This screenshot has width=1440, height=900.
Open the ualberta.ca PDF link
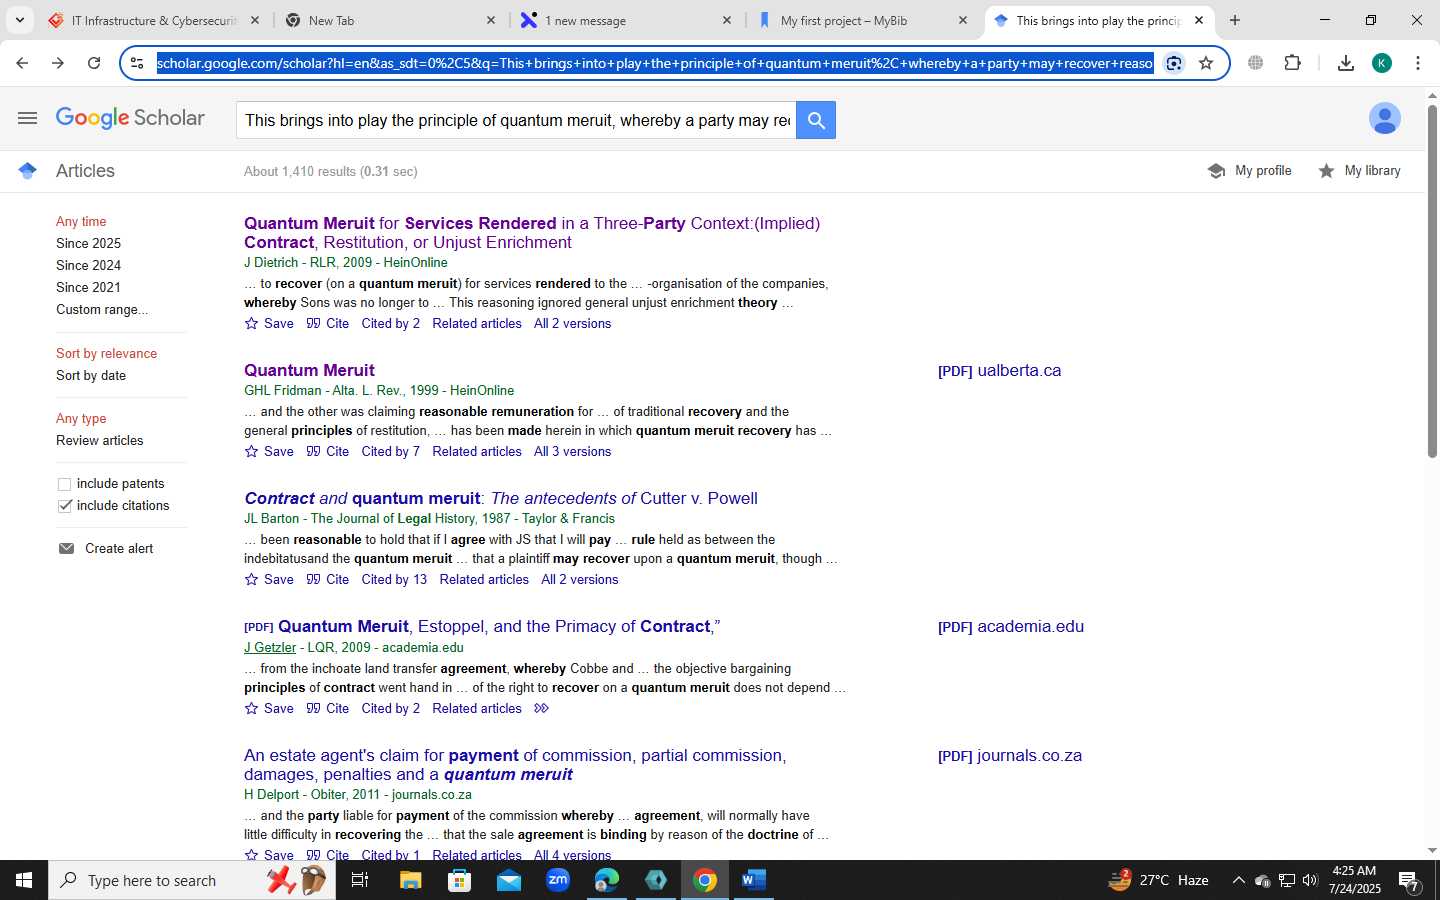[999, 370]
